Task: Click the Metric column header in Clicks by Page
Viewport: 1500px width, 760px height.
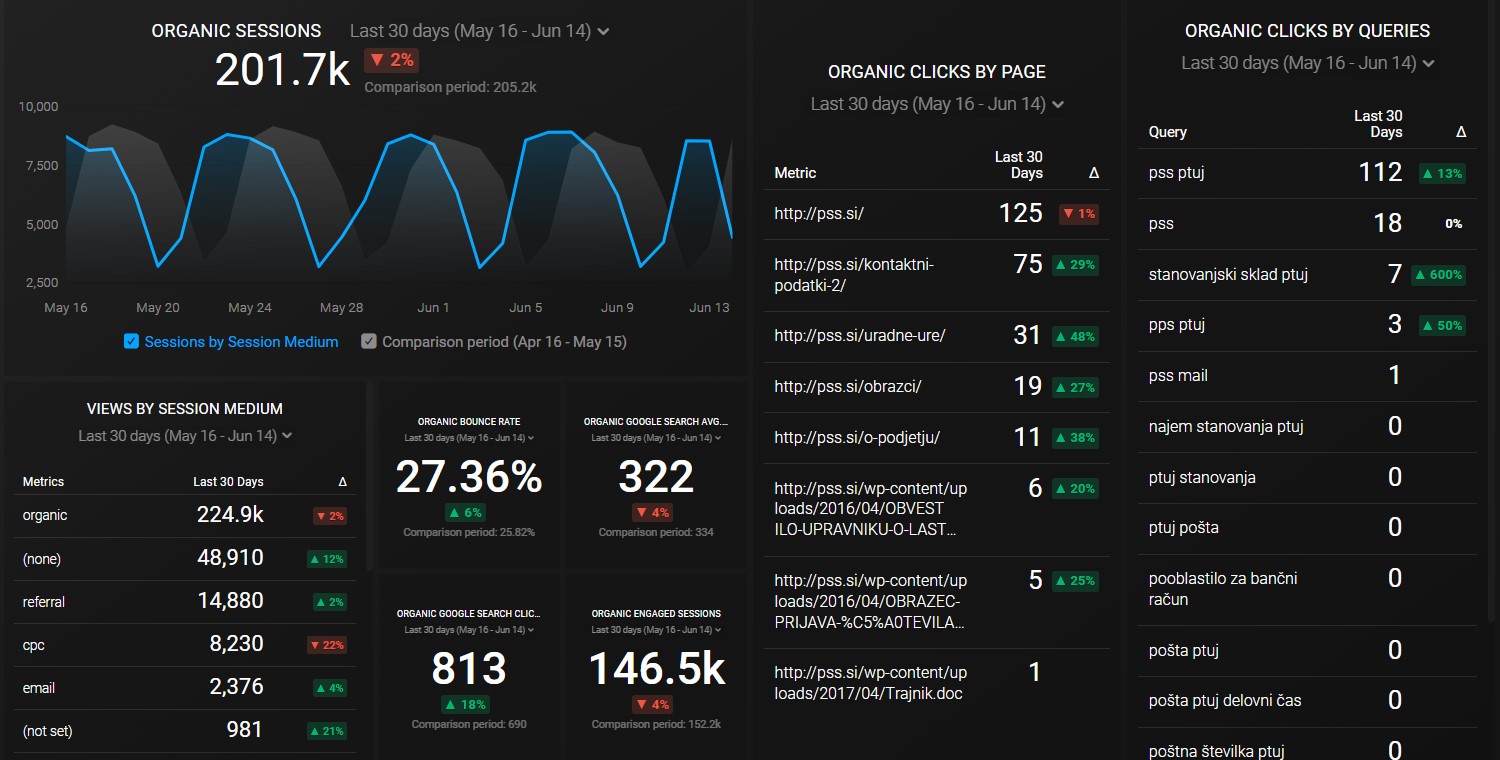Action: click(795, 173)
